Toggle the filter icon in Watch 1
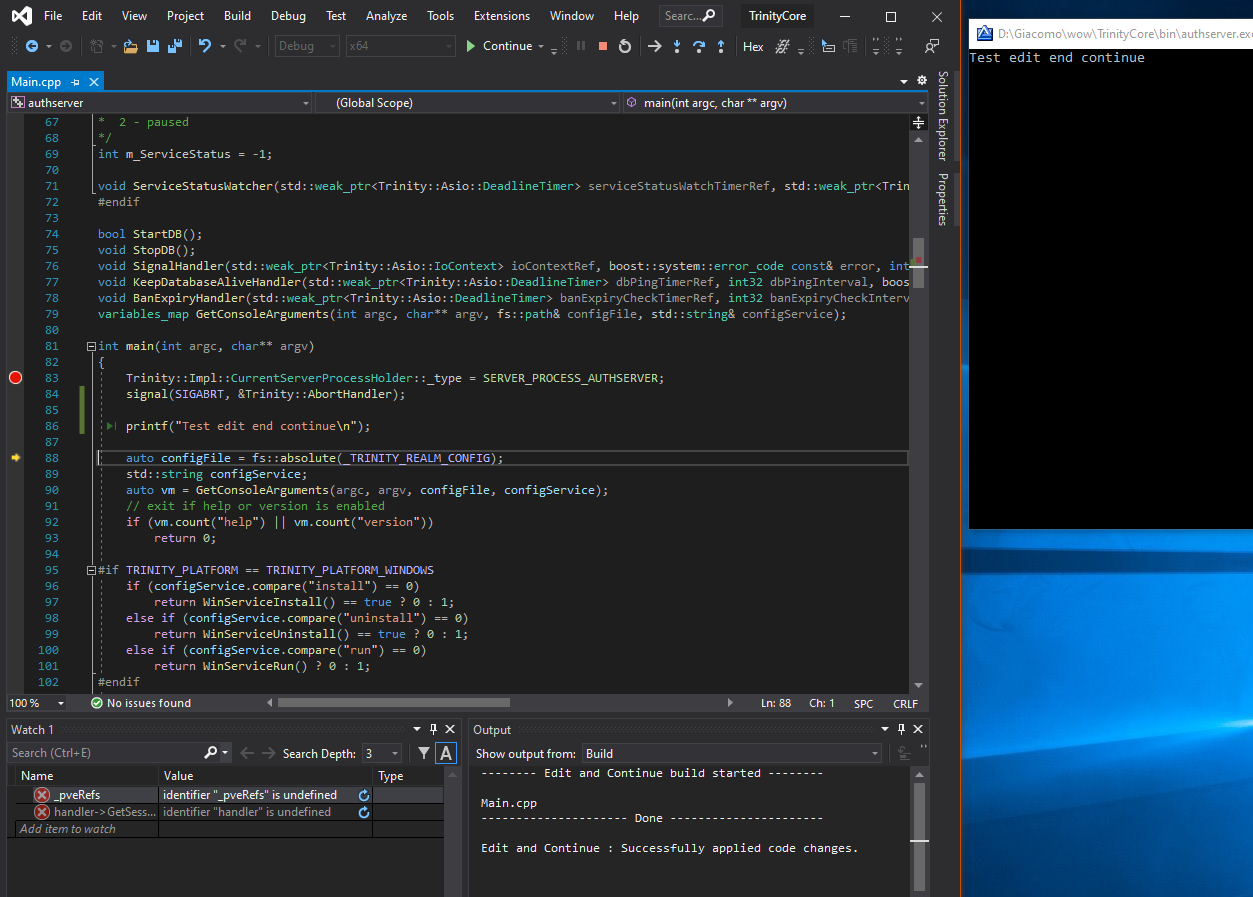This screenshot has width=1253, height=897. (426, 752)
